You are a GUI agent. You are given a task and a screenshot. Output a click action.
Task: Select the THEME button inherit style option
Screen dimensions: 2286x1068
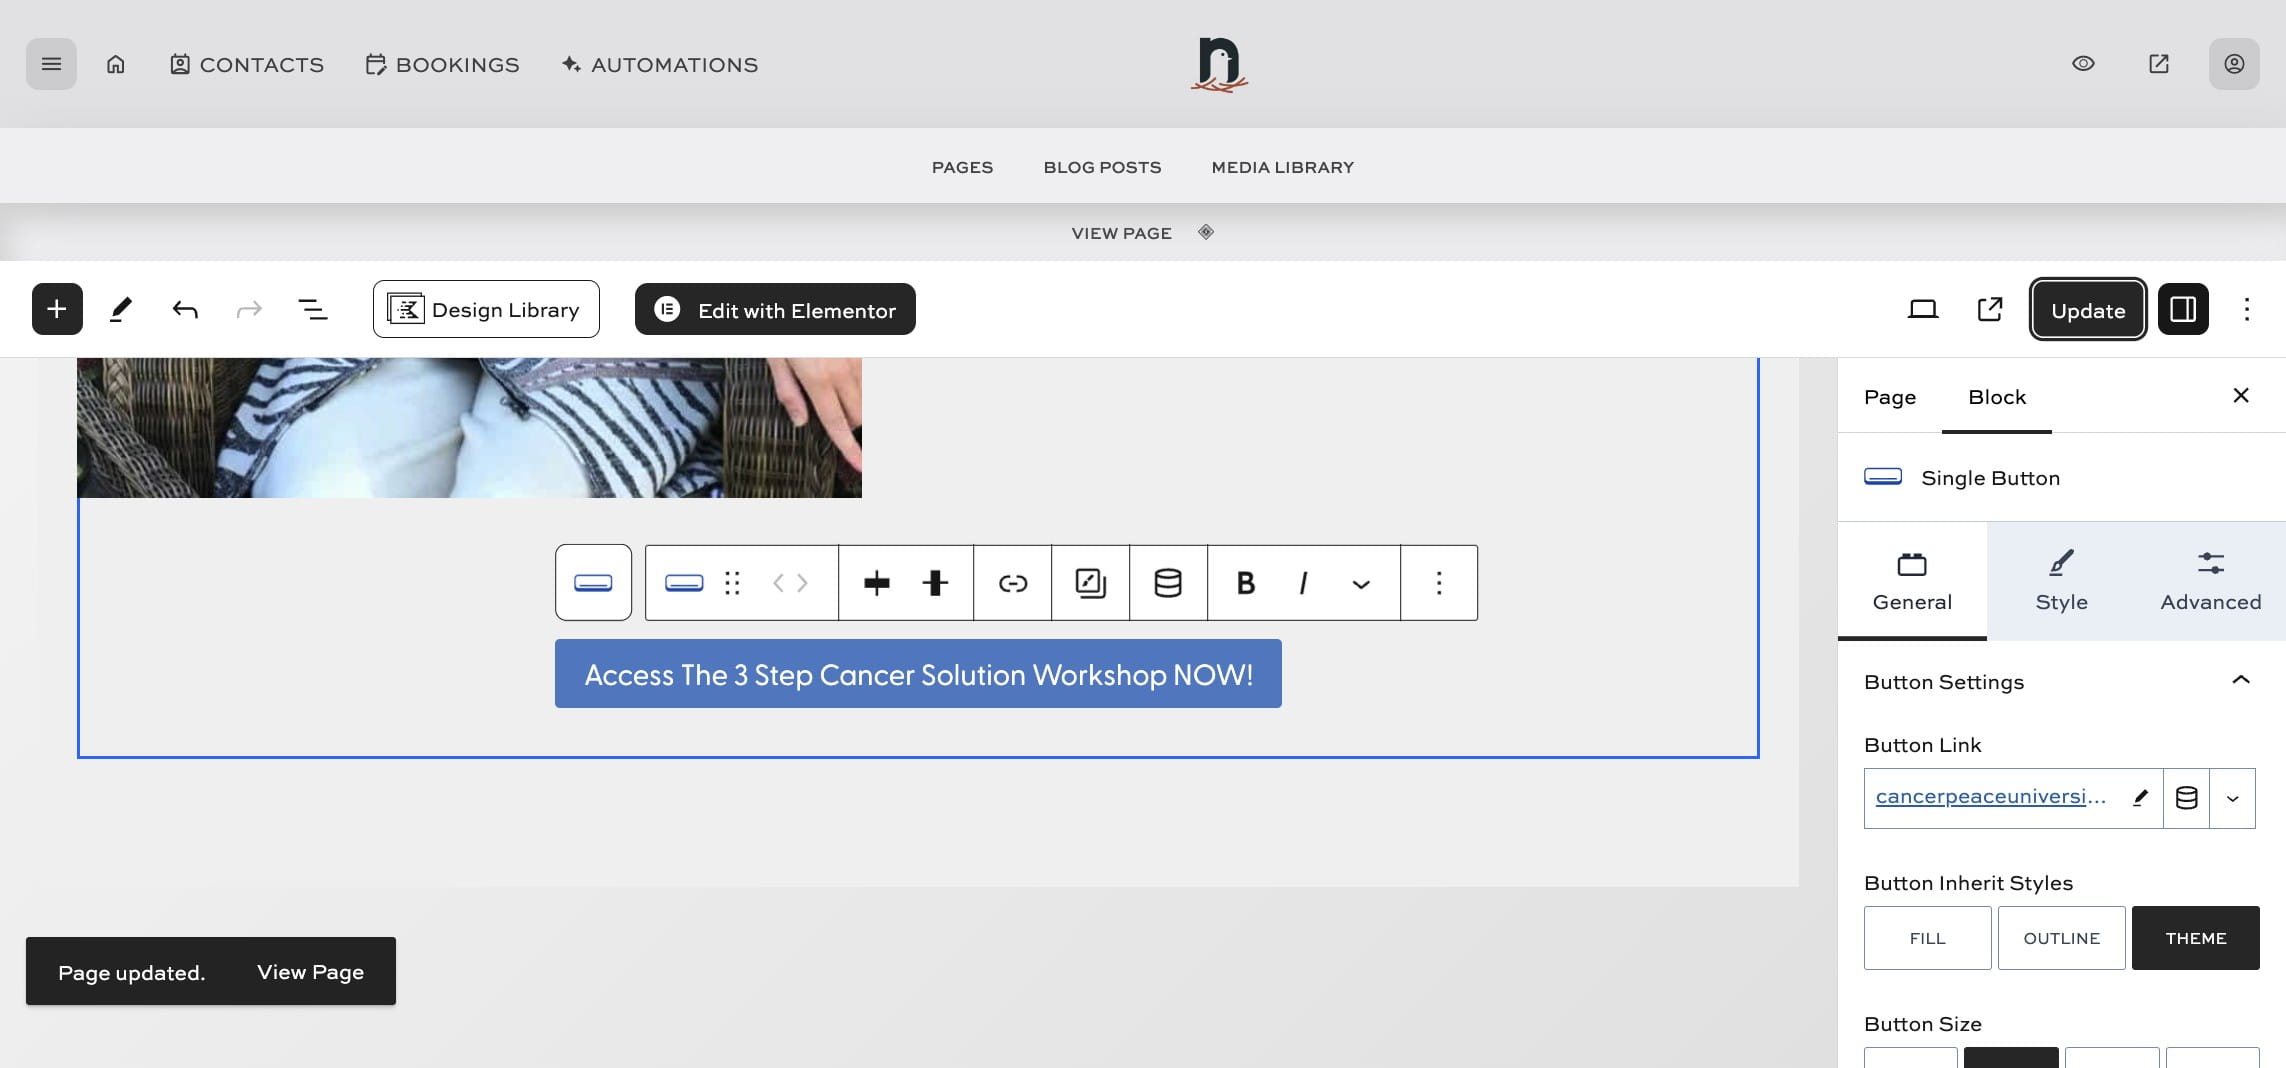point(2196,938)
